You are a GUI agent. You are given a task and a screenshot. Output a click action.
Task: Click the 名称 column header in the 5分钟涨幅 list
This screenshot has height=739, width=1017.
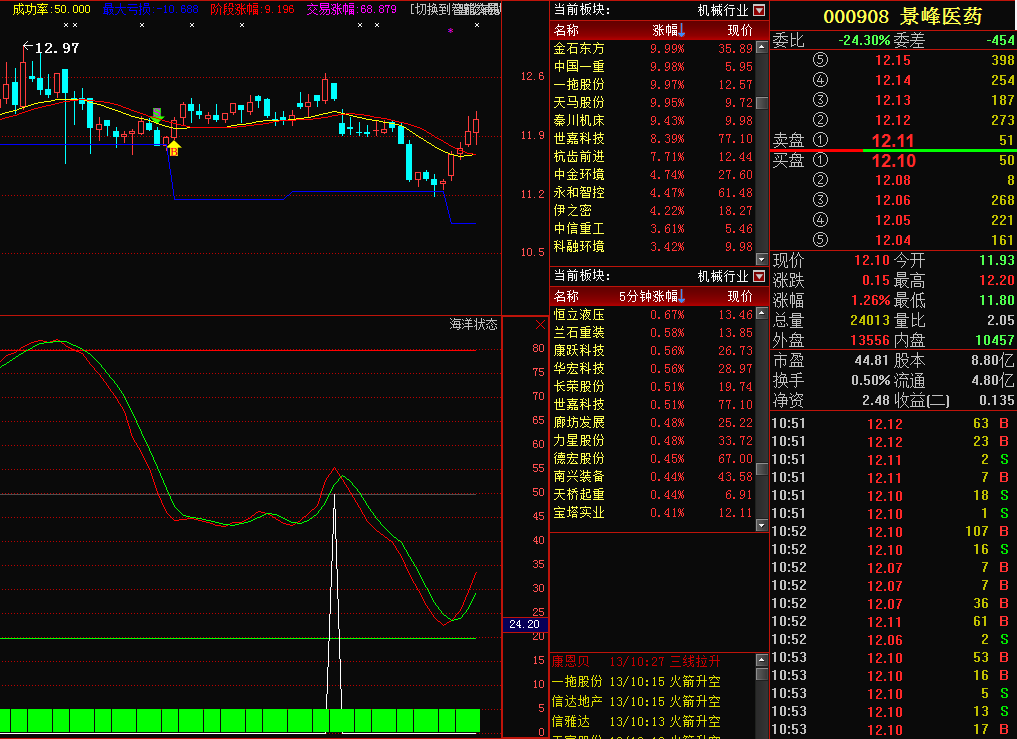(x=566, y=296)
